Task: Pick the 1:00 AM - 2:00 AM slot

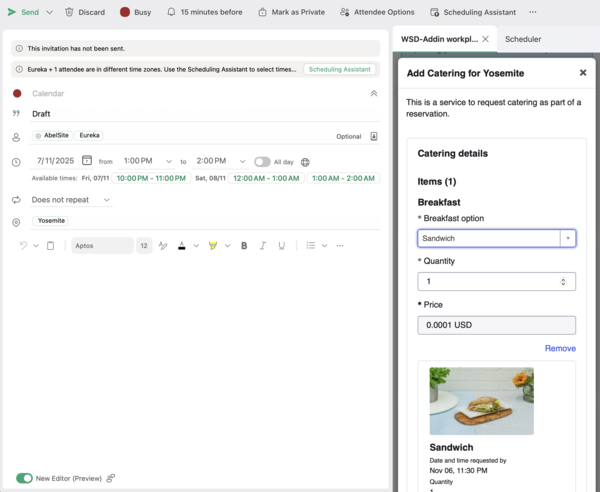Action: pyautogui.click(x=343, y=178)
